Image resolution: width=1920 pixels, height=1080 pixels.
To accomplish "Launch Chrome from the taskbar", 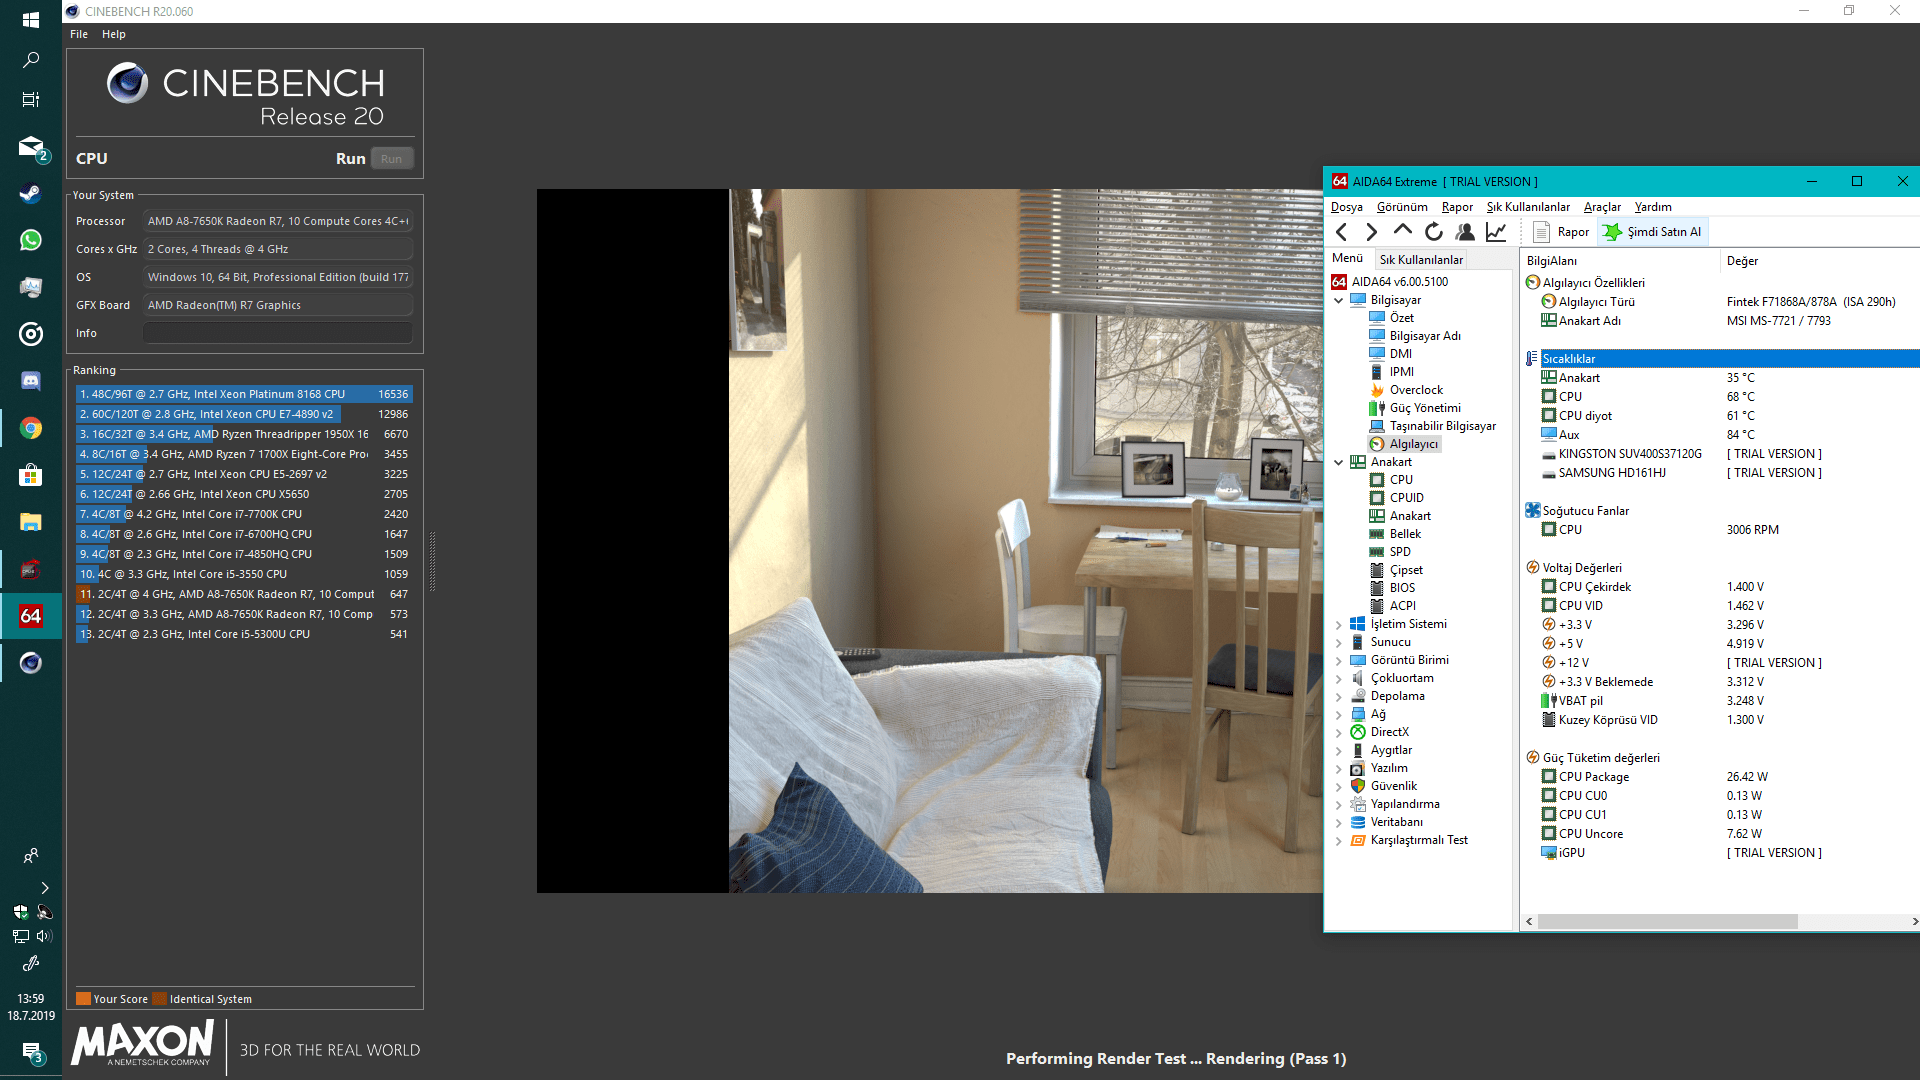I will [x=31, y=428].
